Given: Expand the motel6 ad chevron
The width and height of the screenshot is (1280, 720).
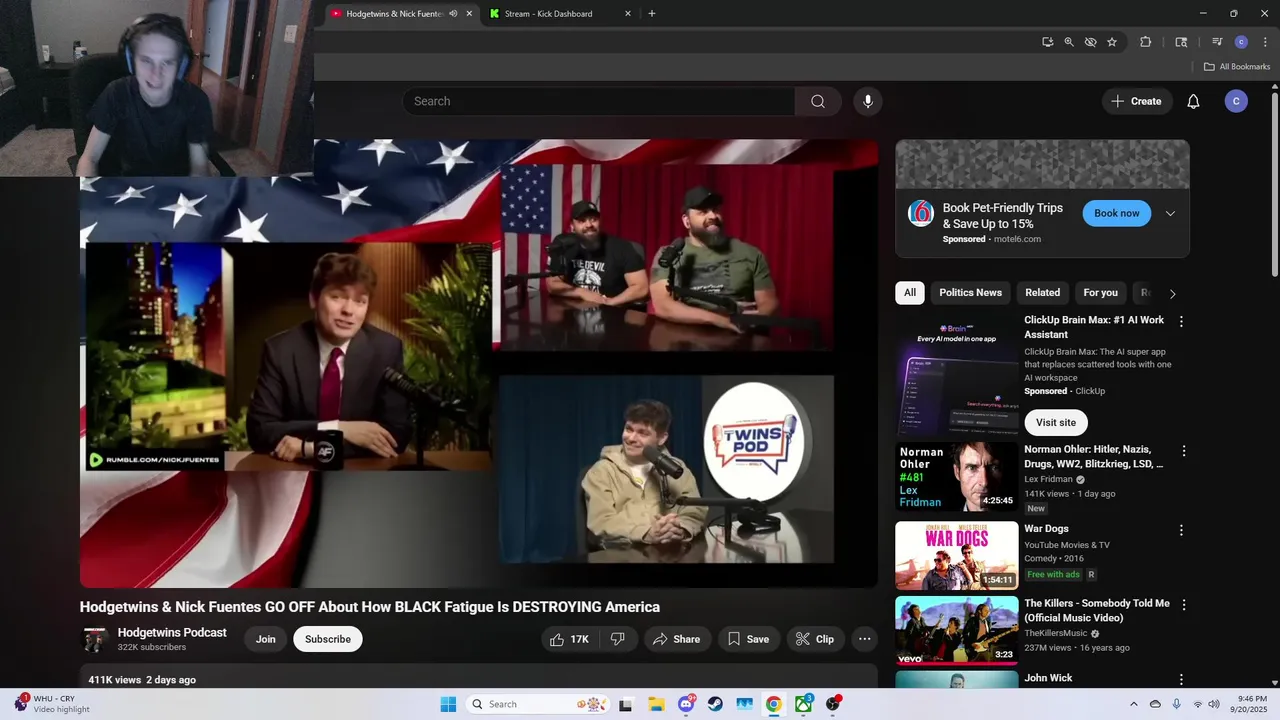Looking at the screenshot, I should (x=1170, y=213).
